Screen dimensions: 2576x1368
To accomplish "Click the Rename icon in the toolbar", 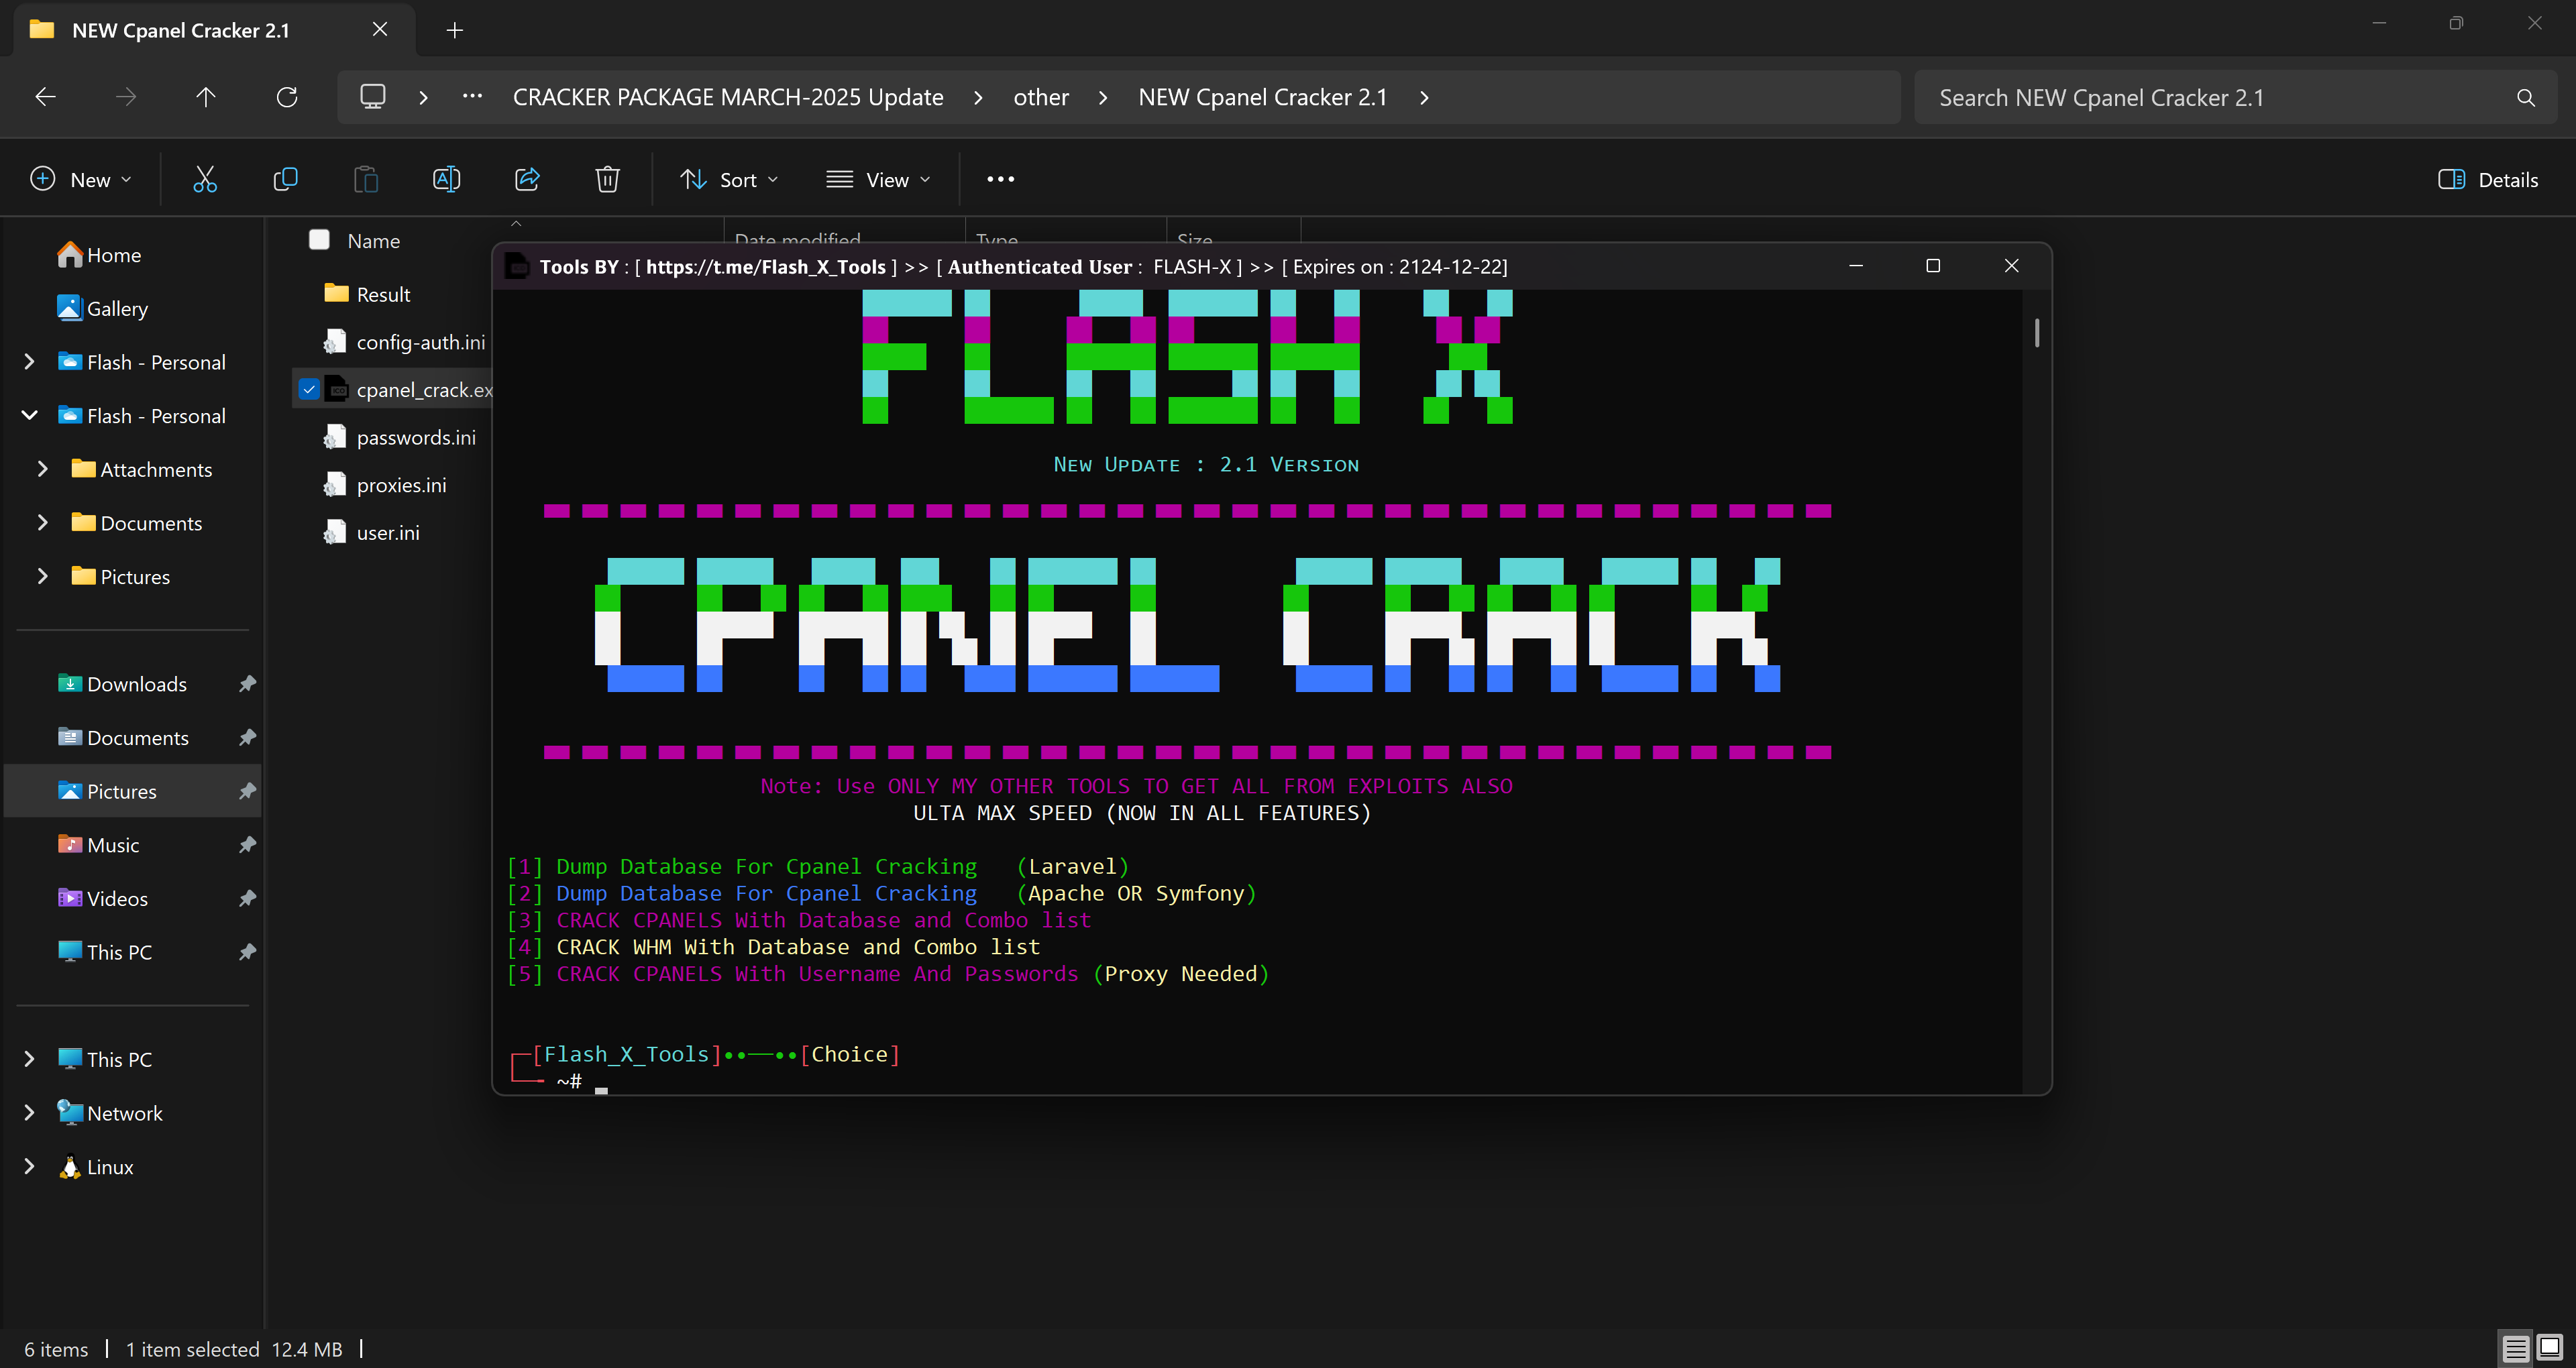I will click(446, 179).
